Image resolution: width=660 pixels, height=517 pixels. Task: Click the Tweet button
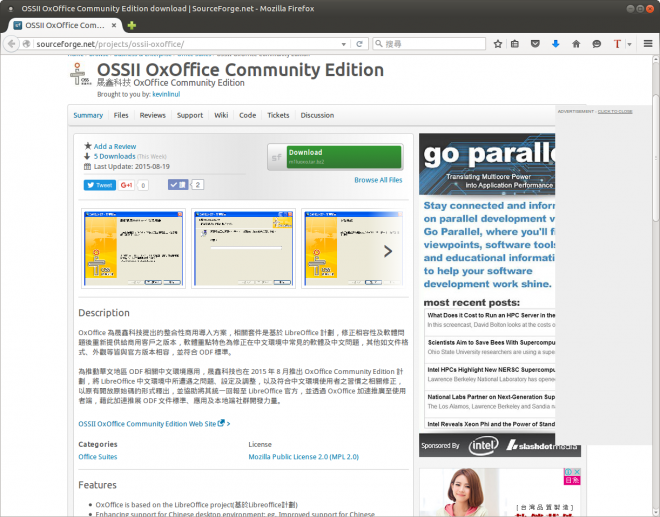(x=100, y=185)
